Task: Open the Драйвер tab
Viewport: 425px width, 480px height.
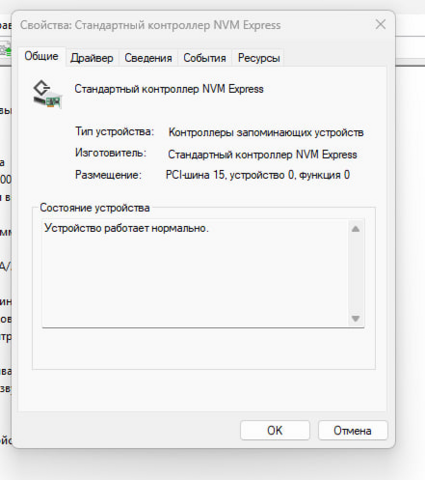Action: coord(92,58)
